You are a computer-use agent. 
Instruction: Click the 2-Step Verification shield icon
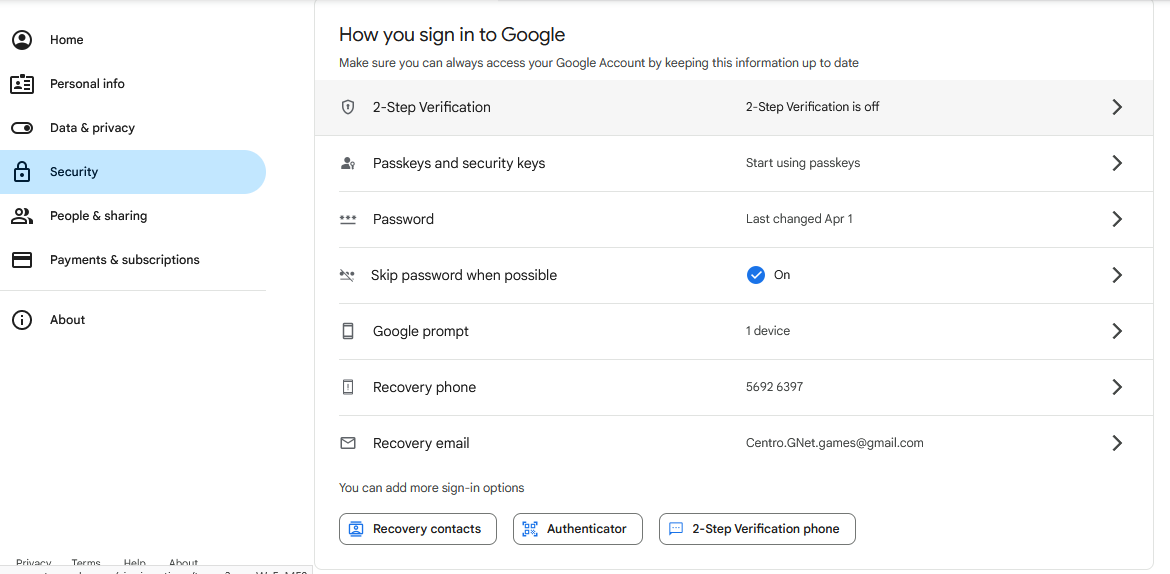pyautogui.click(x=348, y=107)
